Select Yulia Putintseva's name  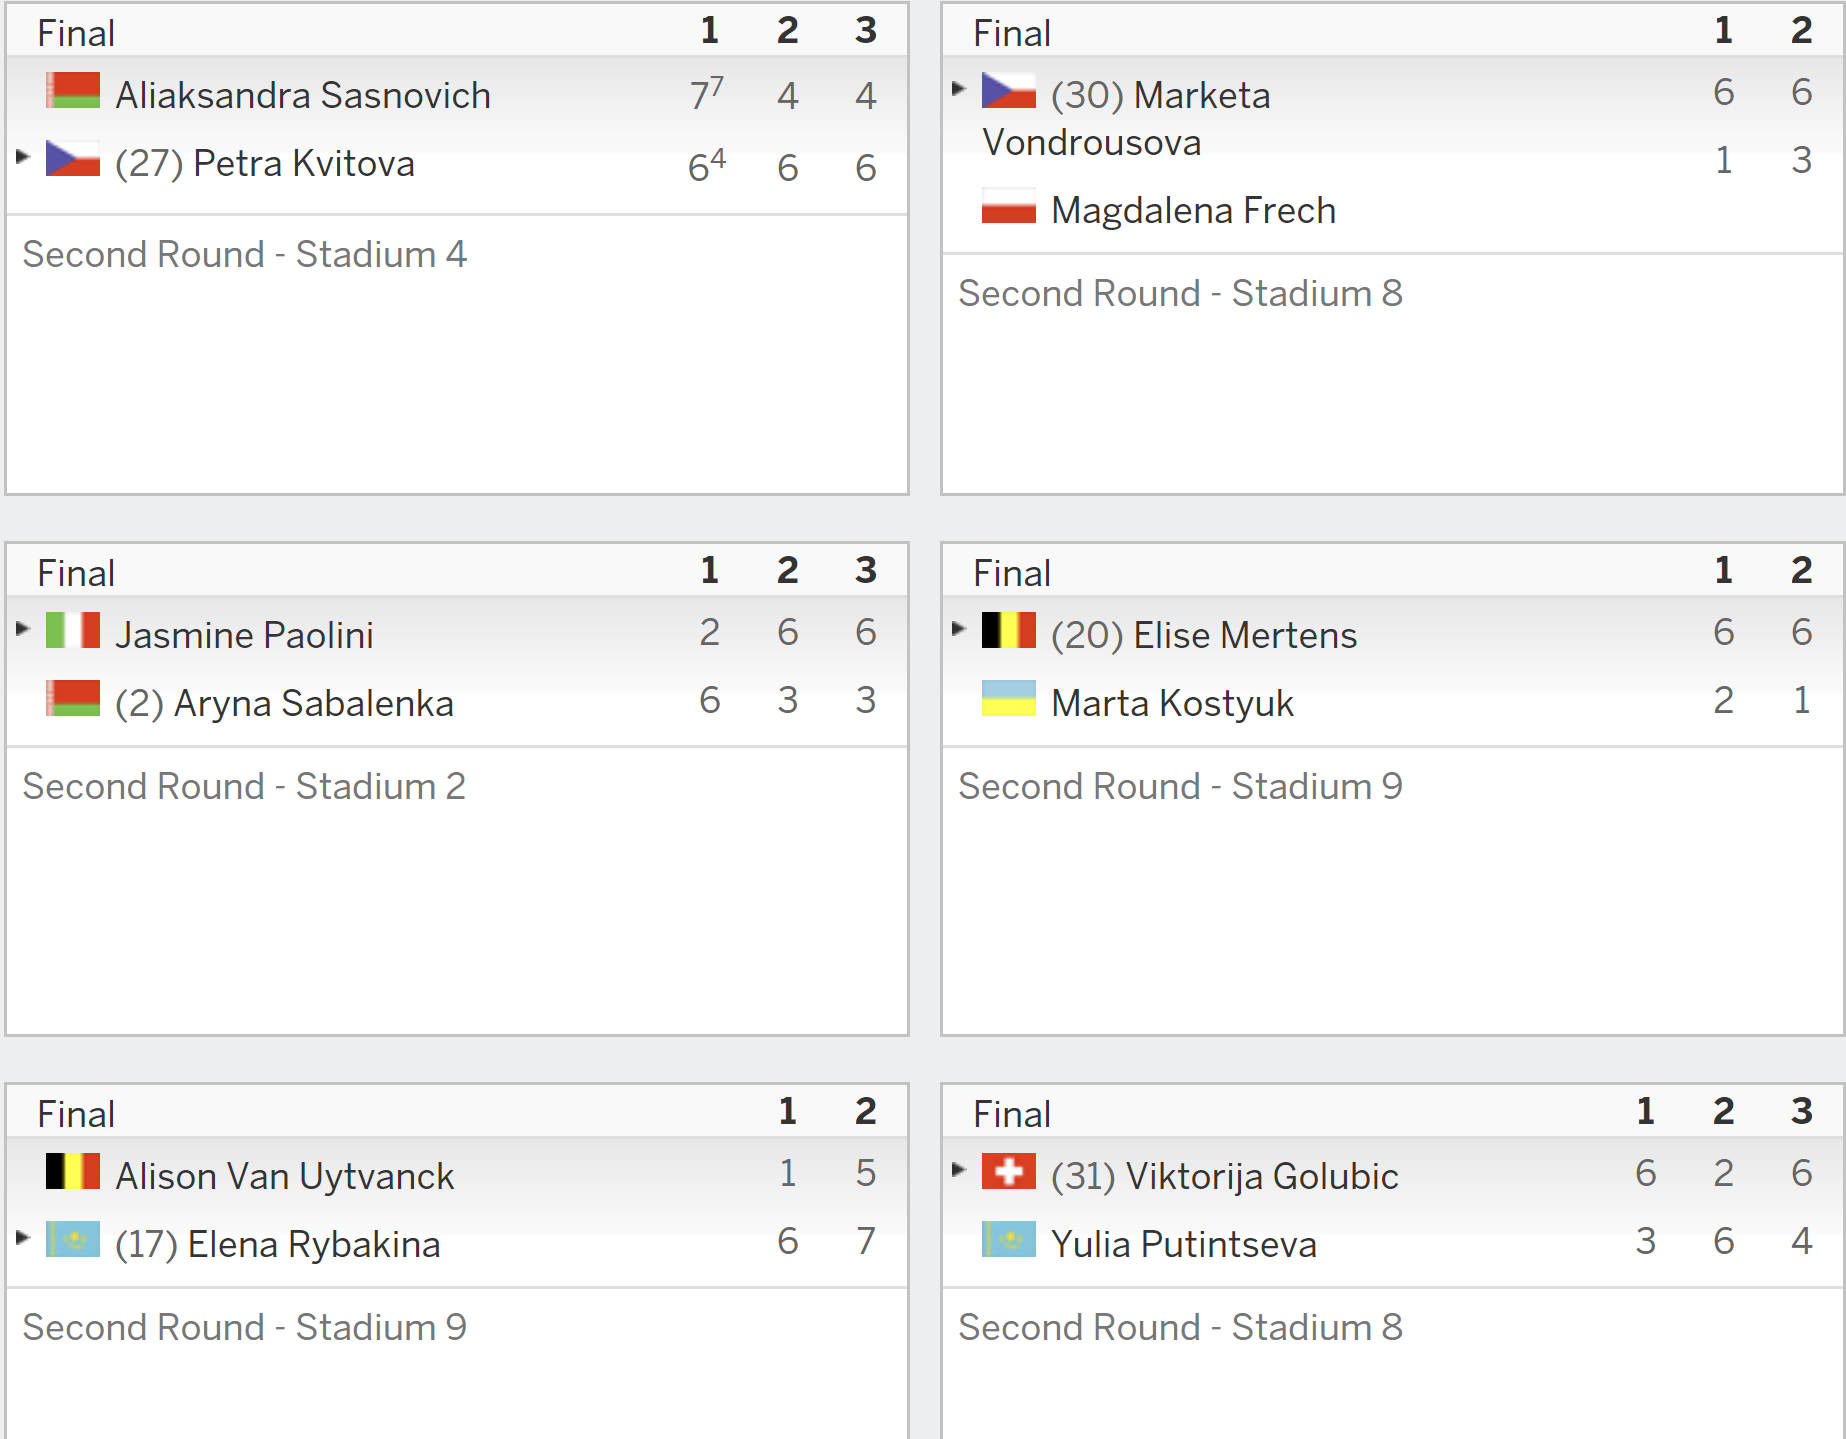(1184, 1244)
